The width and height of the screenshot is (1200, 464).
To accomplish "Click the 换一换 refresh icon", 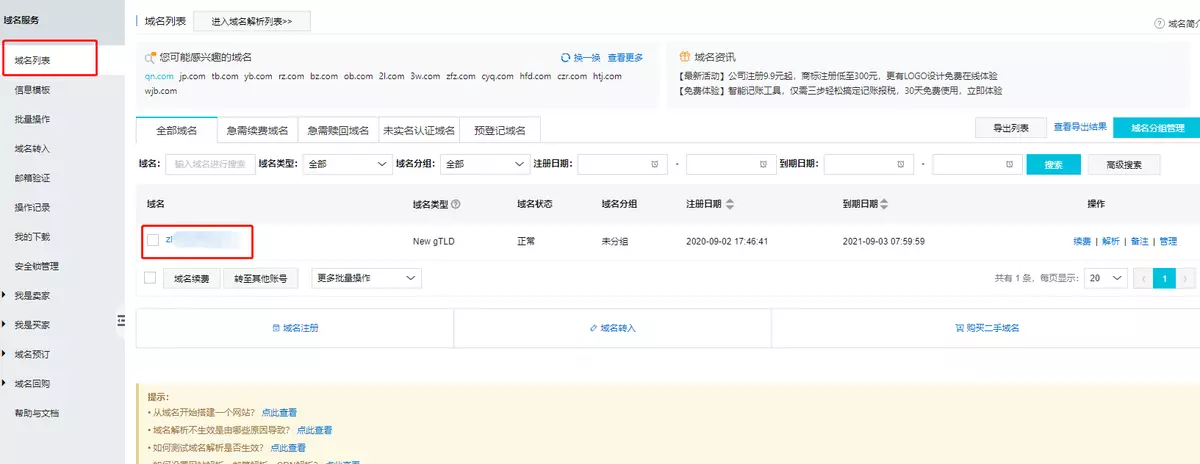I will tap(566, 58).
